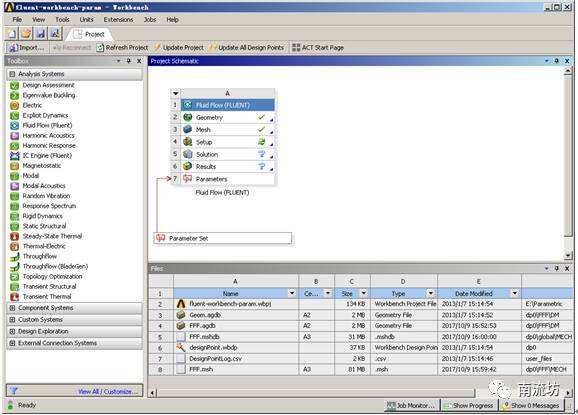Collapse the Analysis Systems group

pos(12,74)
